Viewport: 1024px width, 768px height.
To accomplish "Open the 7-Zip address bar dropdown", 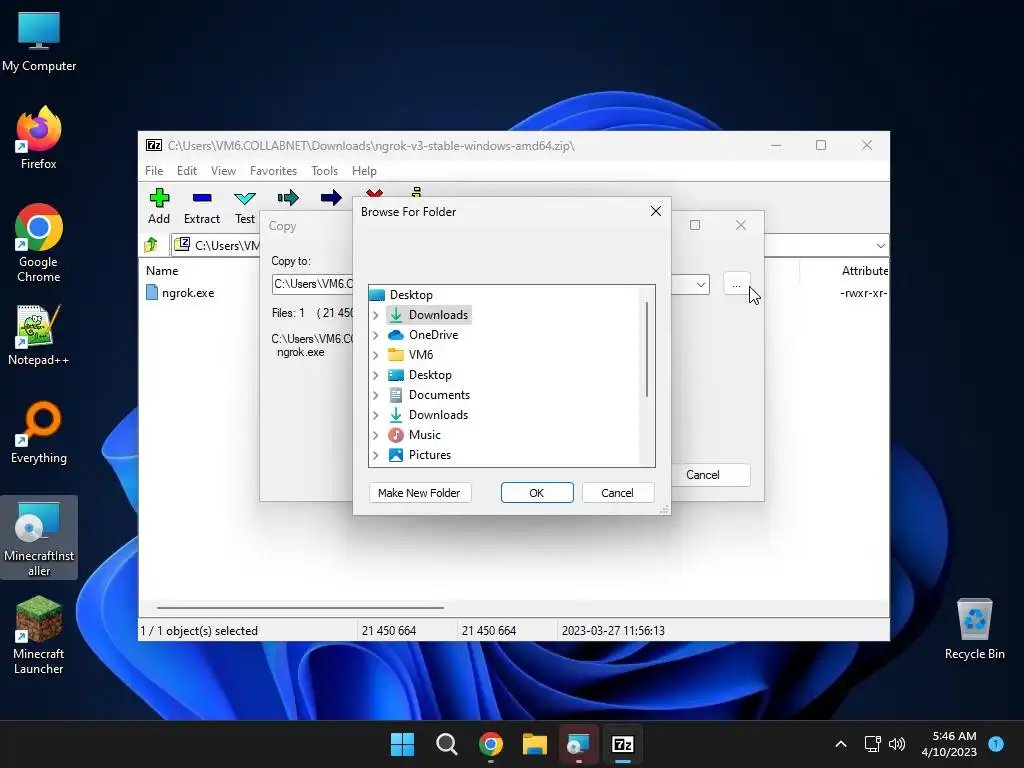I will click(880, 246).
